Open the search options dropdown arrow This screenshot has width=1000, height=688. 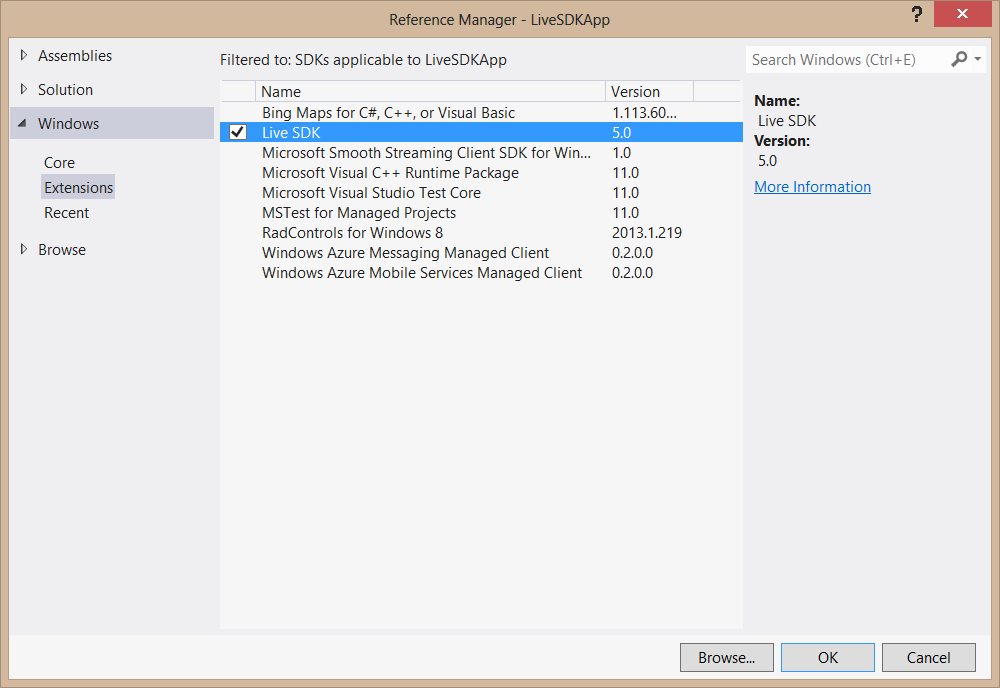point(977,60)
